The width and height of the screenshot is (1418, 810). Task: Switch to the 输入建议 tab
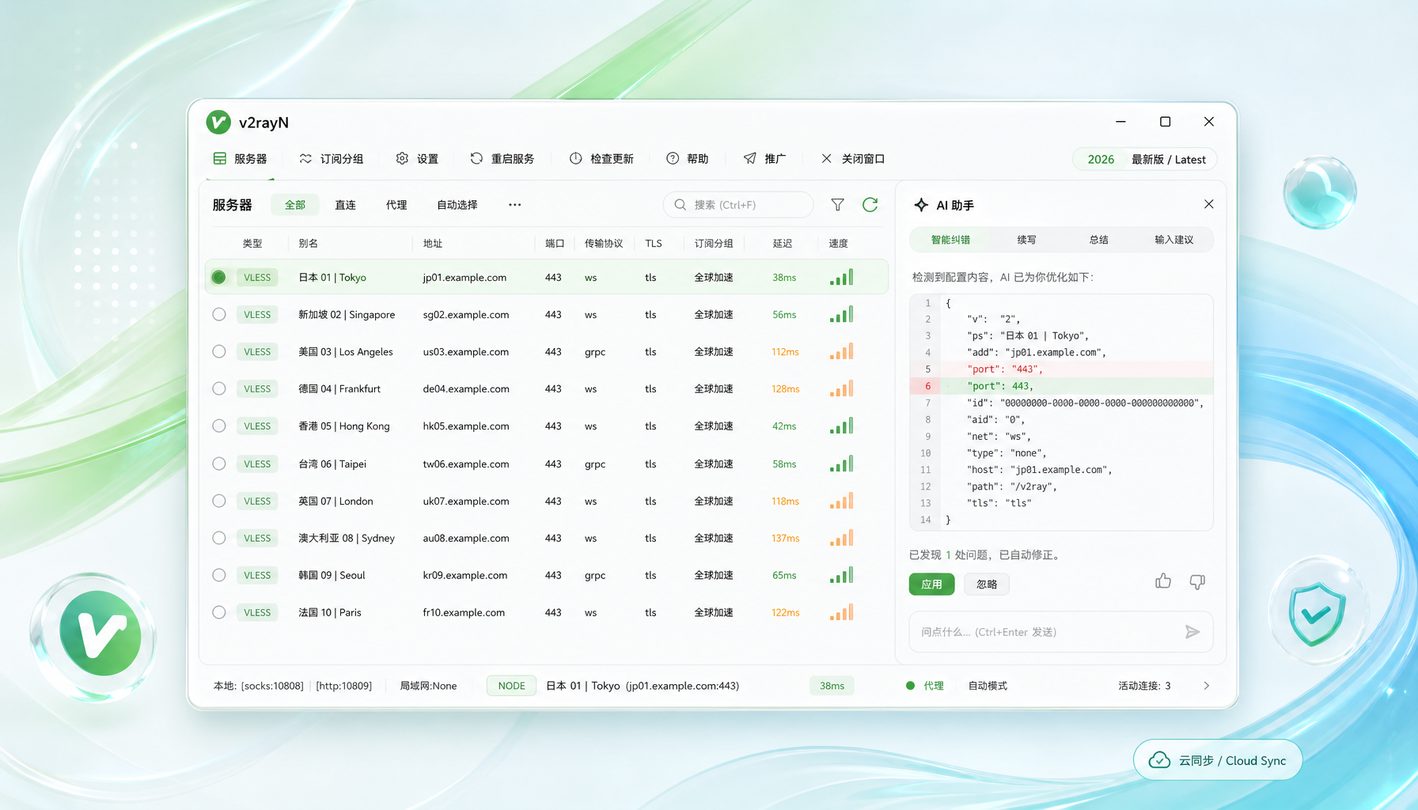[x=1174, y=240]
